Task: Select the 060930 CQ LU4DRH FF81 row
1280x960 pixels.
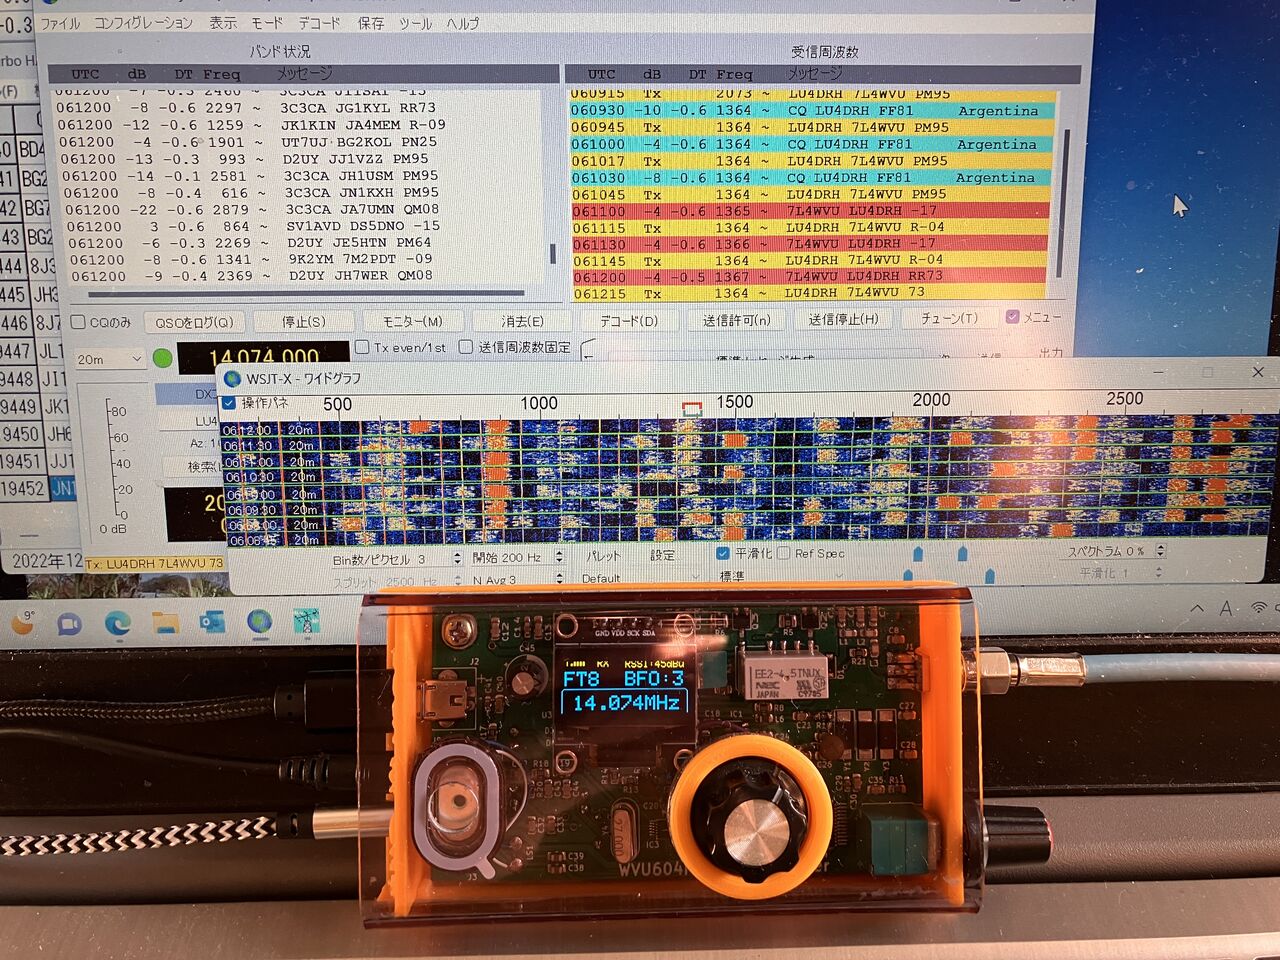Action: [x=810, y=111]
